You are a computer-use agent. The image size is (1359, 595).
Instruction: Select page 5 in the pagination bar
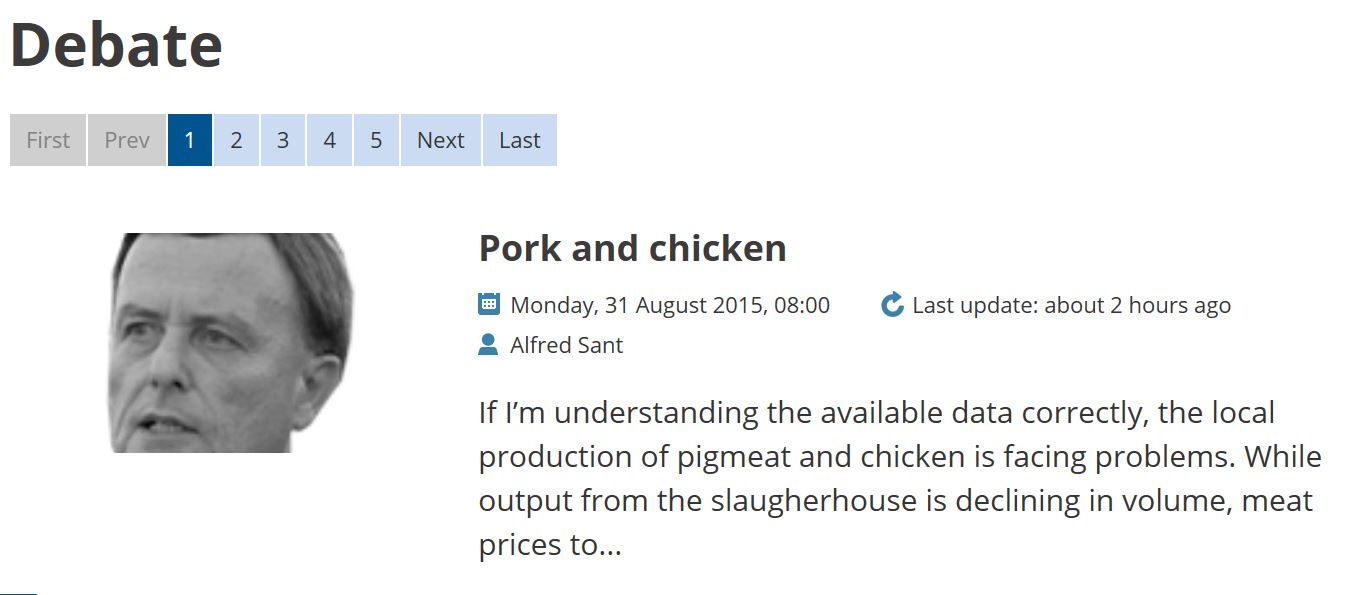(376, 140)
